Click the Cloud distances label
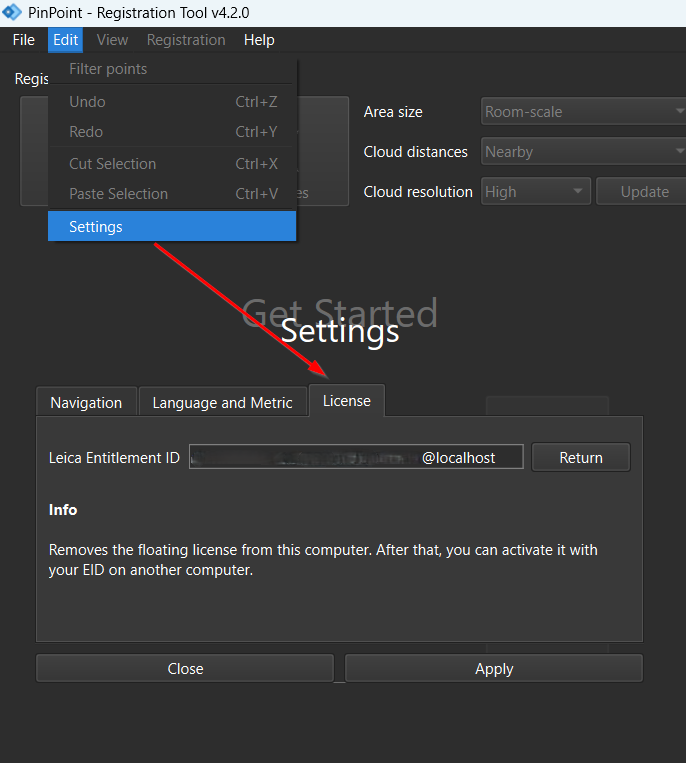This screenshot has width=686, height=763. pyautogui.click(x=415, y=152)
